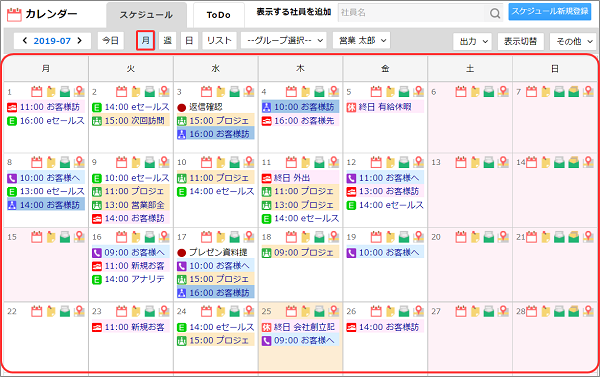Click the calendar add icon on day 26
Screen dimensions: 600x377
point(376,311)
